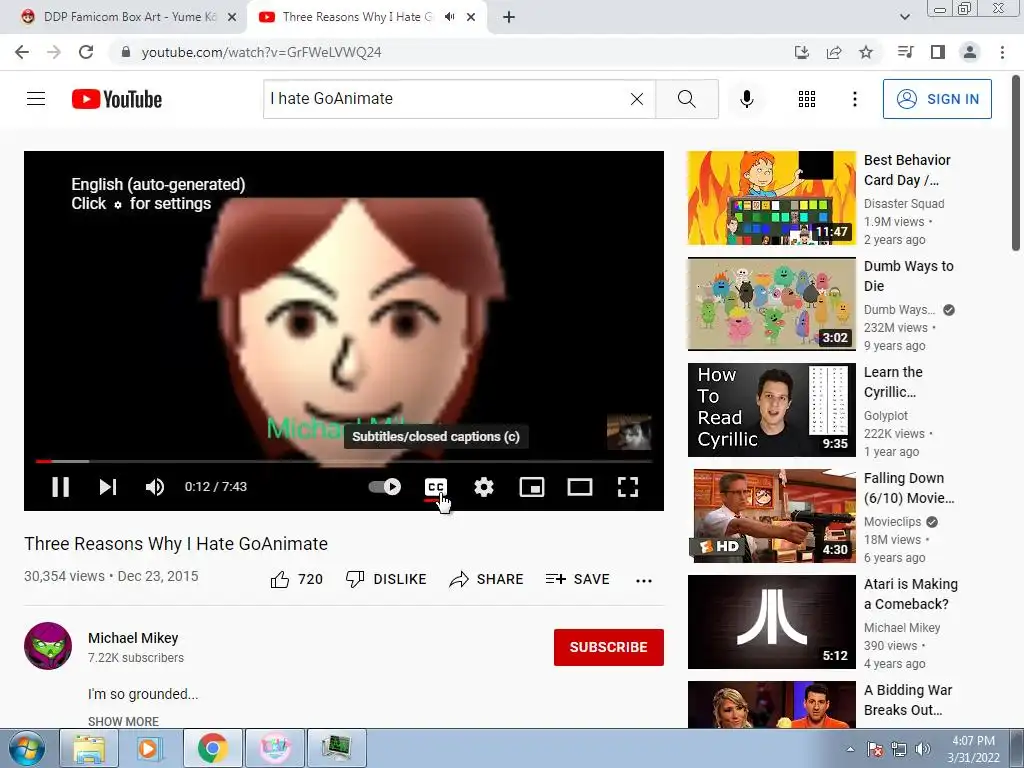Viewport: 1024px width, 768px height.
Task: Switch to theater mode
Action: pos(580,487)
